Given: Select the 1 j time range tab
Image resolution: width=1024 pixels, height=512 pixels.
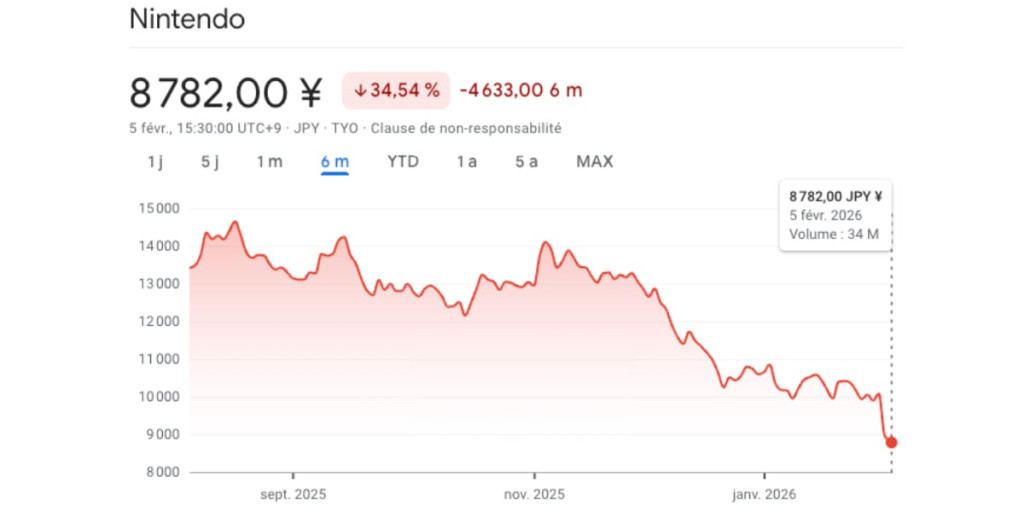Looking at the screenshot, I should [155, 162].
